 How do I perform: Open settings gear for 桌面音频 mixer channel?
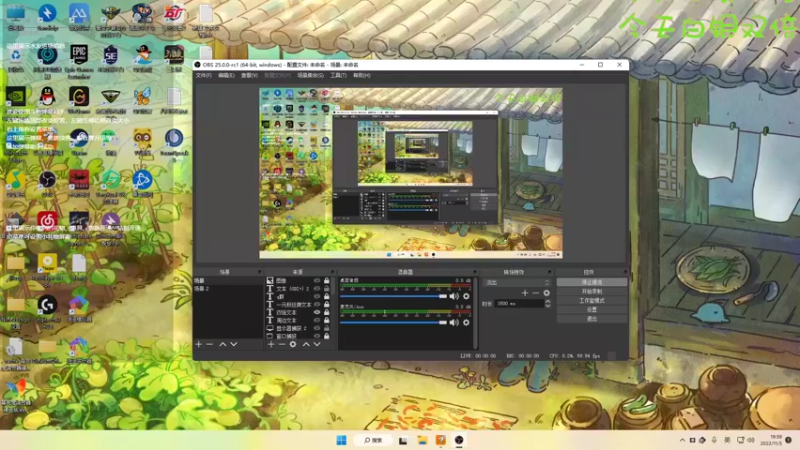pyautogui.click(x=466, y=296)
